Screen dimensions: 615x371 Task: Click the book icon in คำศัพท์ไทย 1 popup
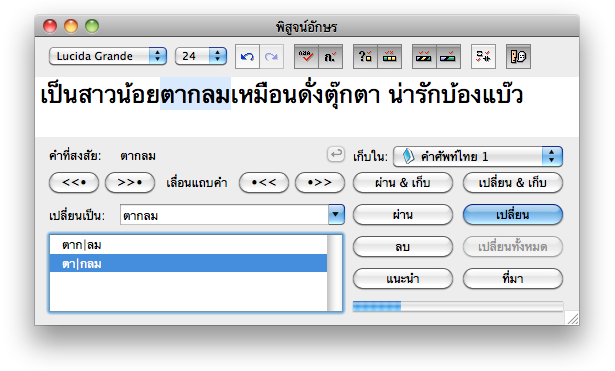(x=408, y=156)
